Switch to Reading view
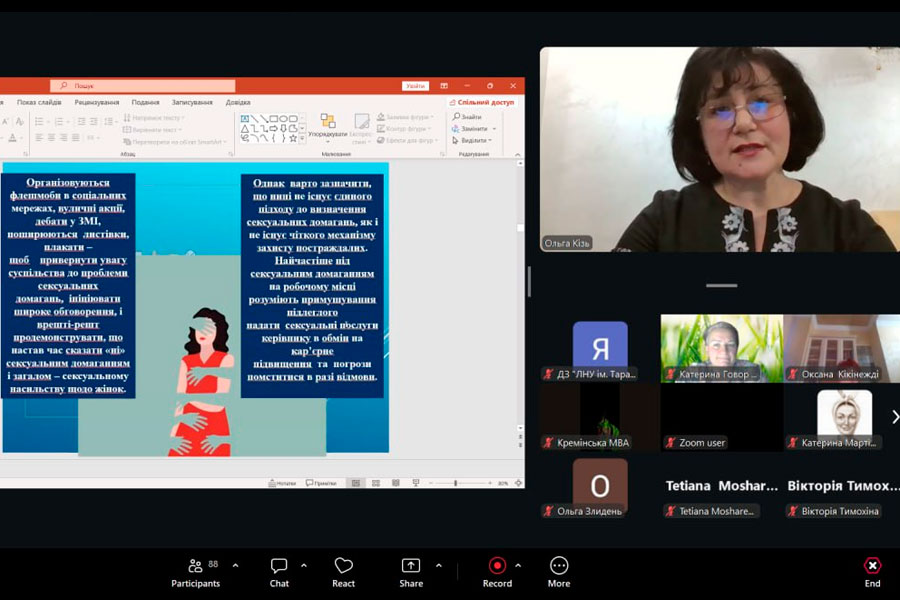 [396, 483]
